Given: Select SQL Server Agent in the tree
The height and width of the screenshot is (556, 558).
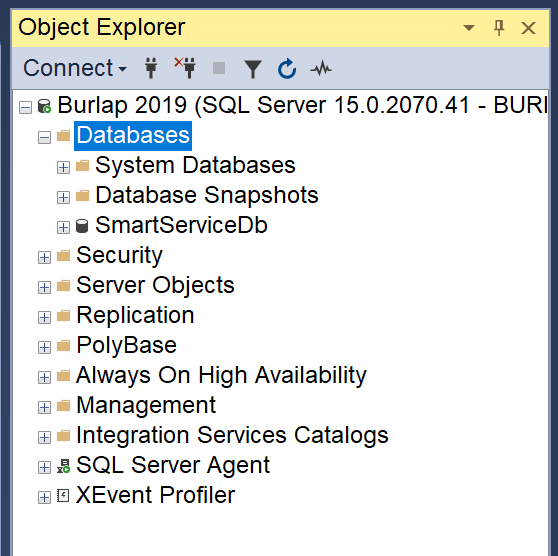Looking at the screenshot, I should click(173, 465).
